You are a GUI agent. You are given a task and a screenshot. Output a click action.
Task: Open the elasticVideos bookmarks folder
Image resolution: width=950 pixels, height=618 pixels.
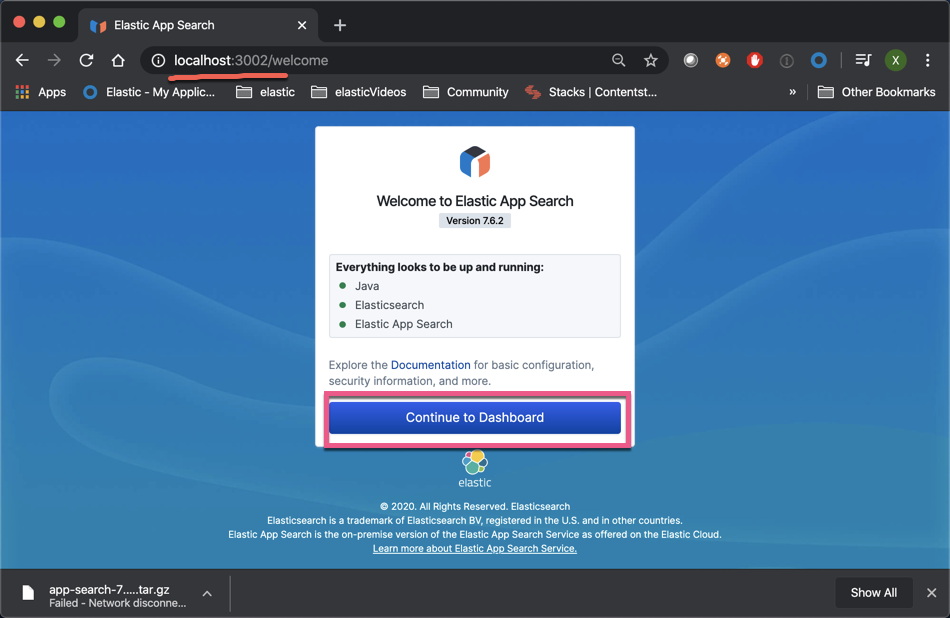tap(359, 92)
